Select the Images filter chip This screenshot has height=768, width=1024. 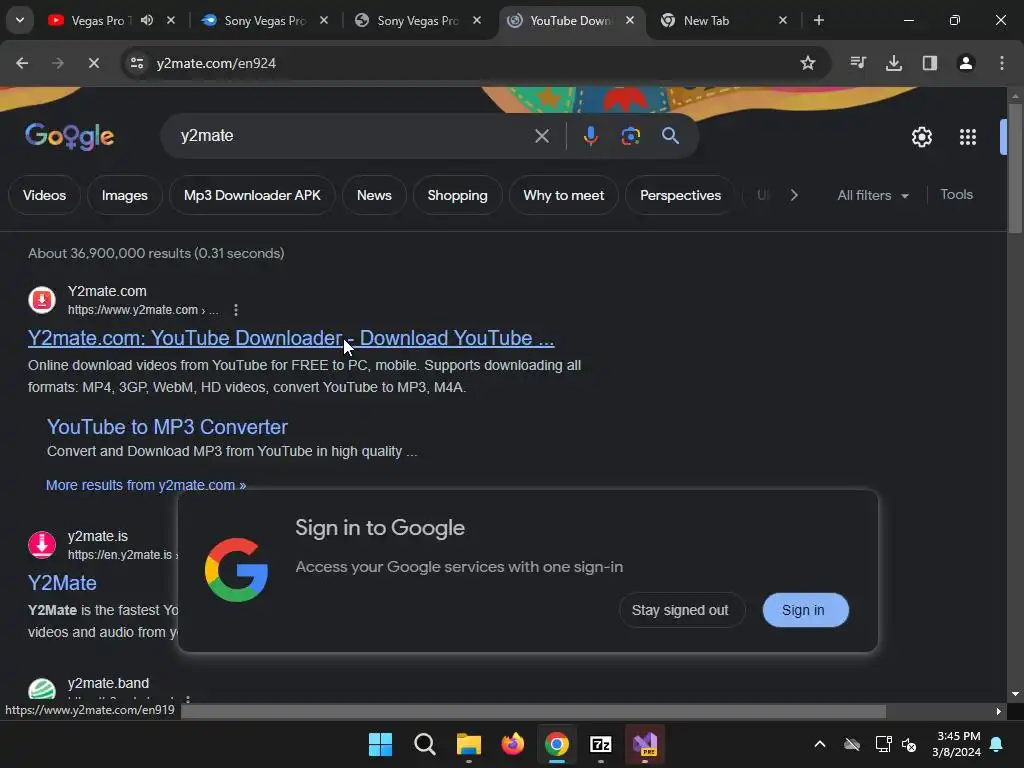point(125,195)
